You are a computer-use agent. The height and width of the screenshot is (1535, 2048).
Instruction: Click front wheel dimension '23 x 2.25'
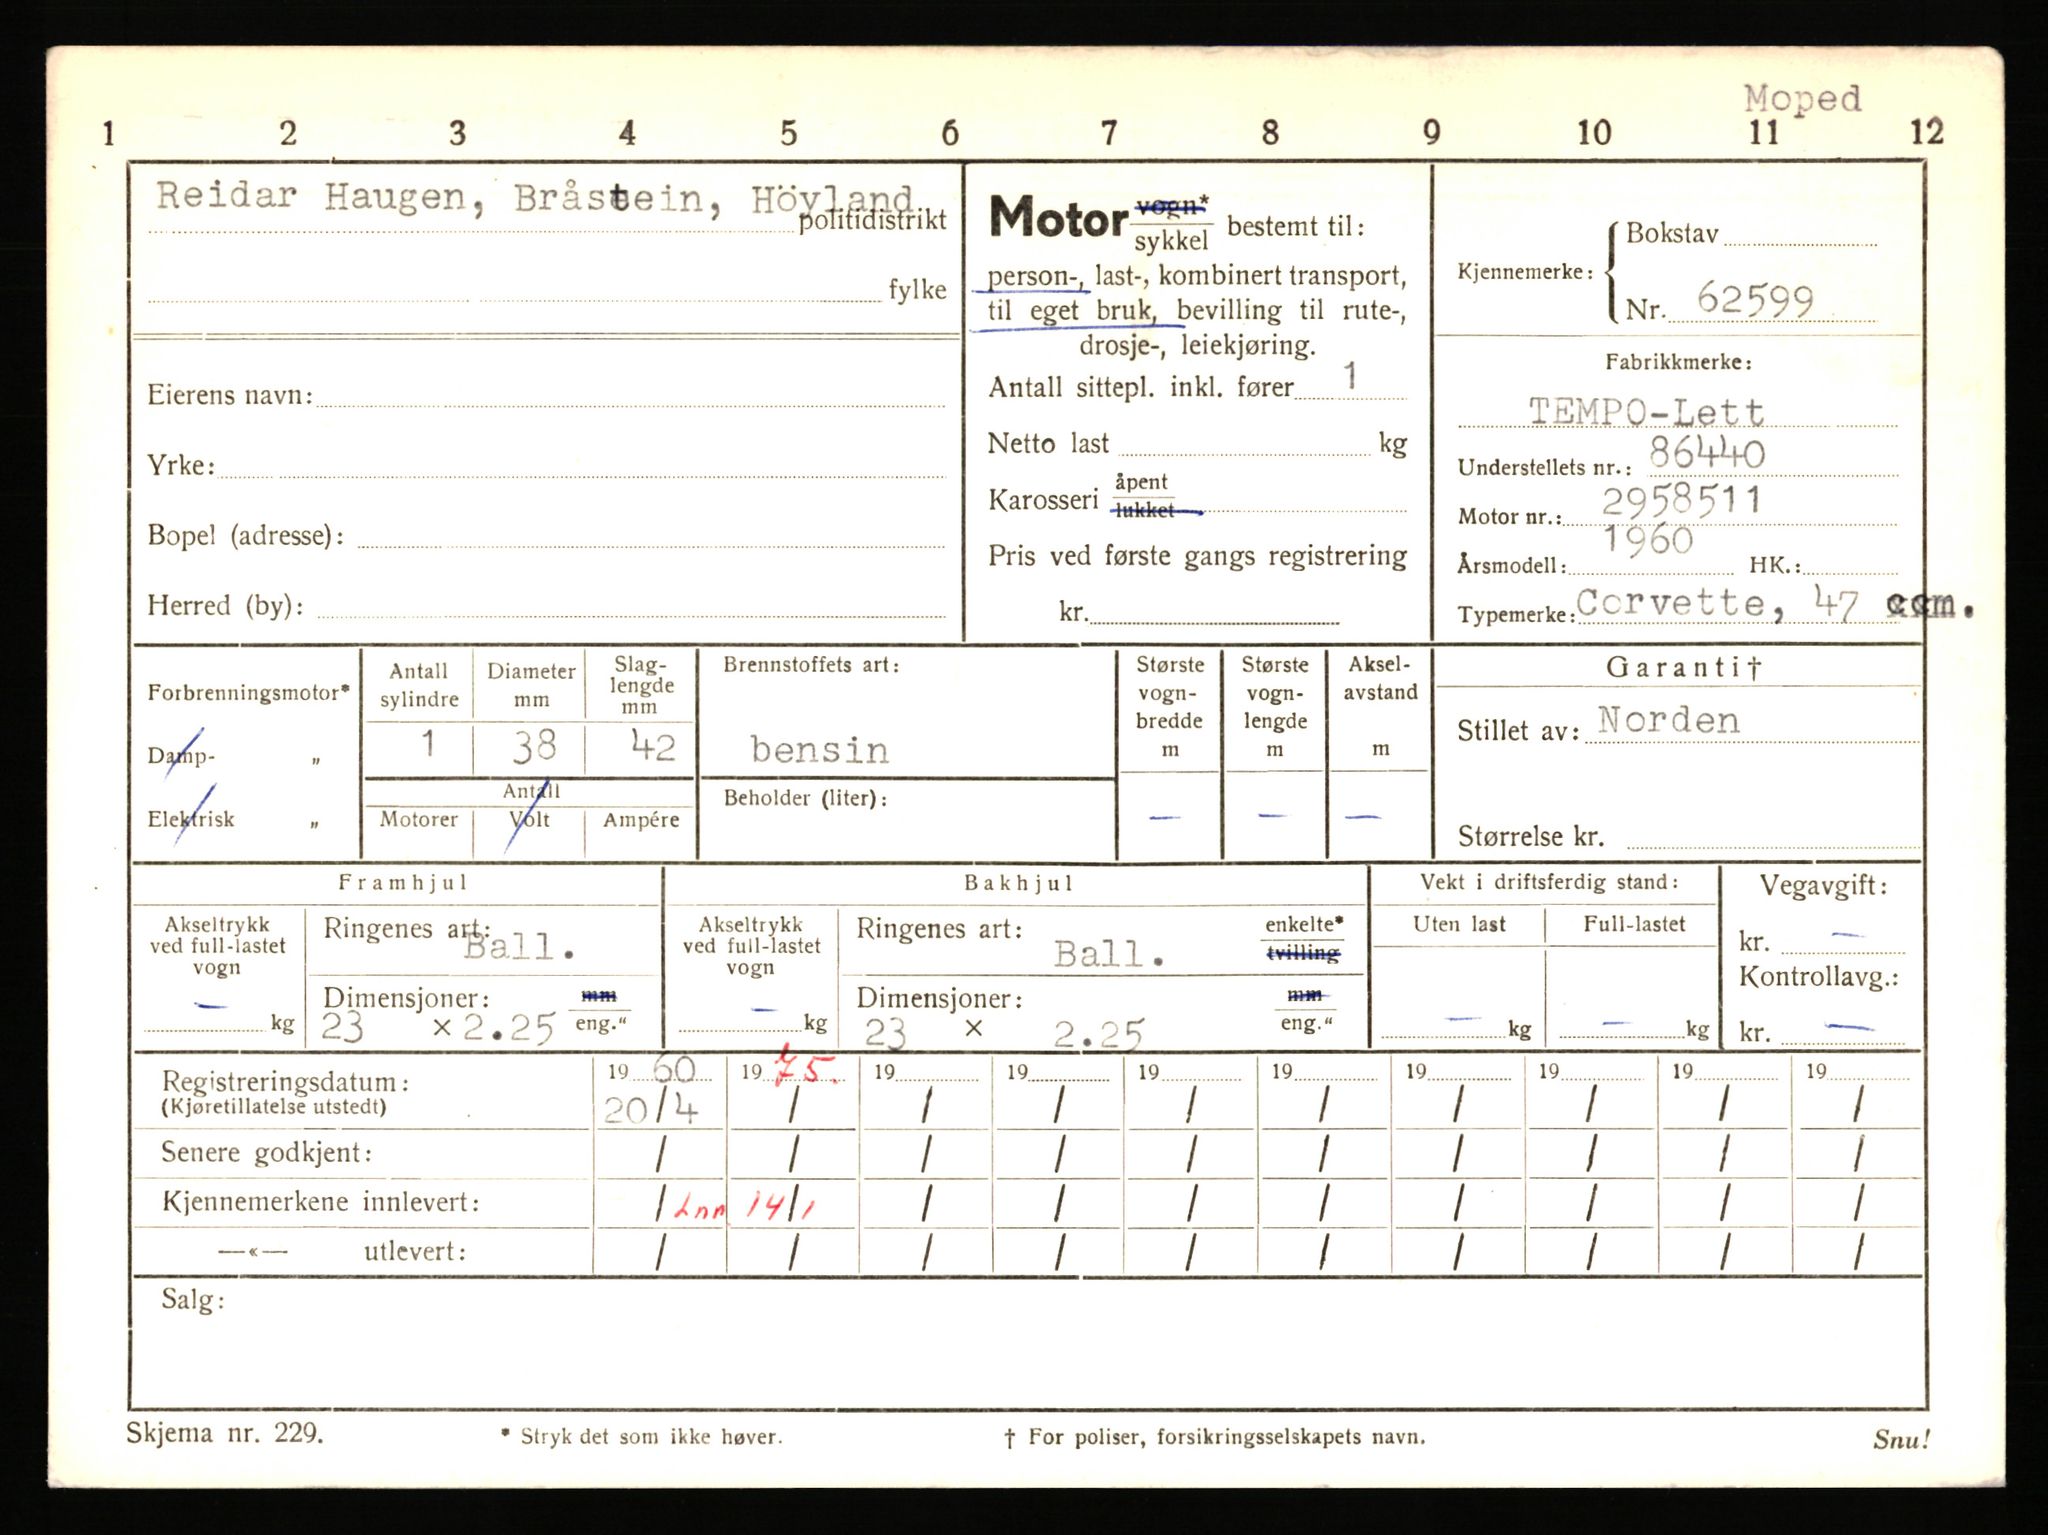point(438,1027)
